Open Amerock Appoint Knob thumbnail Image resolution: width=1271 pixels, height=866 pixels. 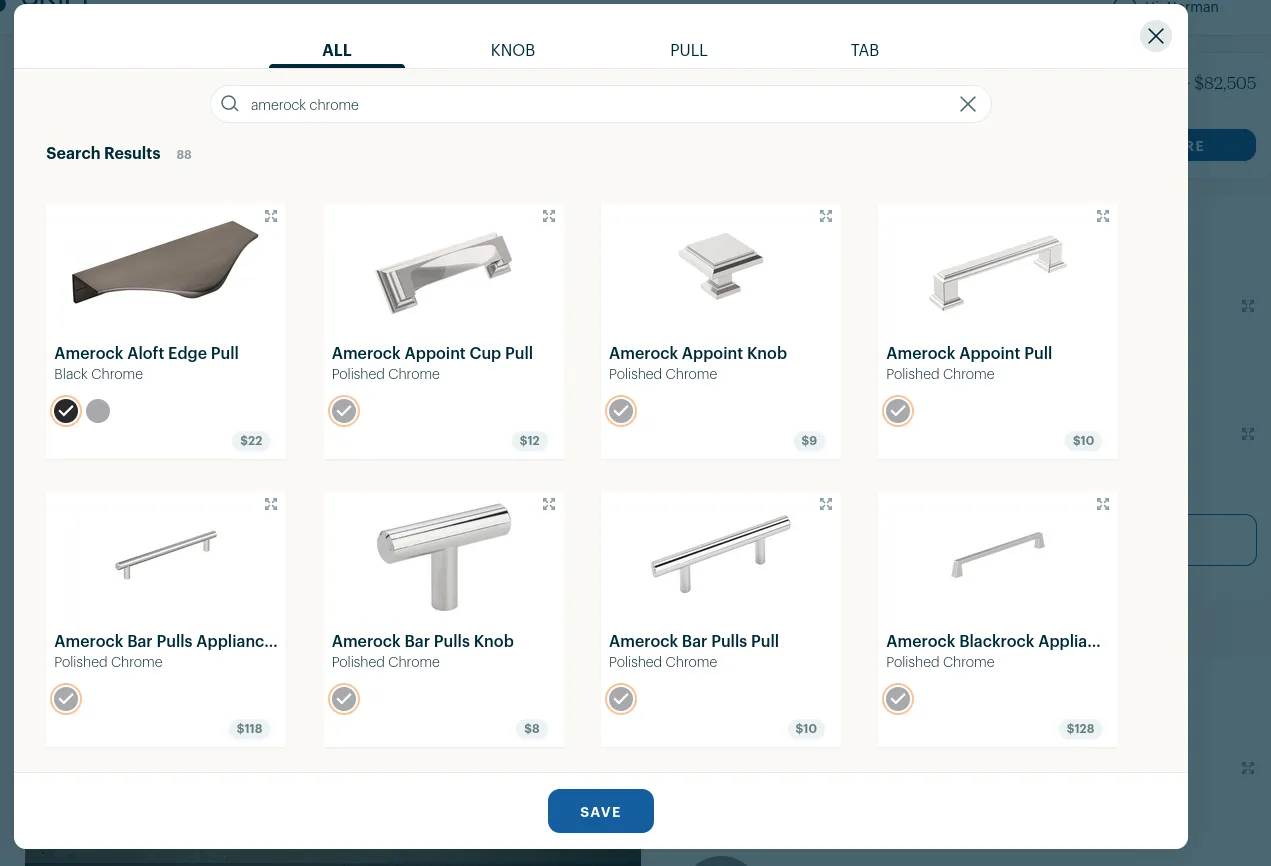pos(721,265)
